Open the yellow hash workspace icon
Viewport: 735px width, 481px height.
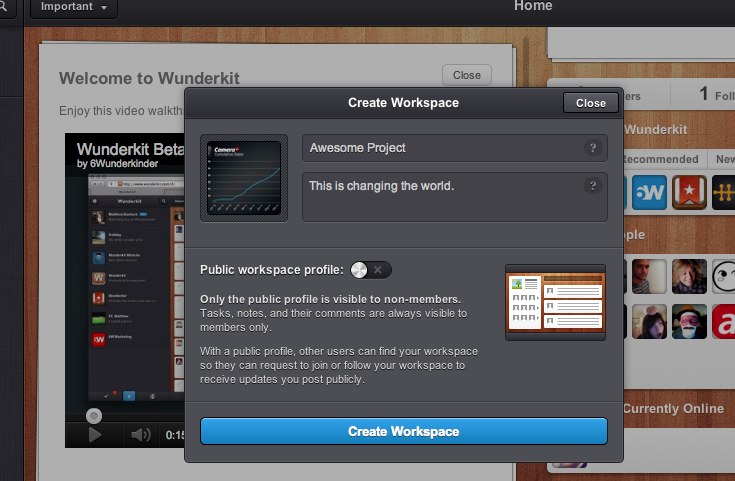coord(724,192)
